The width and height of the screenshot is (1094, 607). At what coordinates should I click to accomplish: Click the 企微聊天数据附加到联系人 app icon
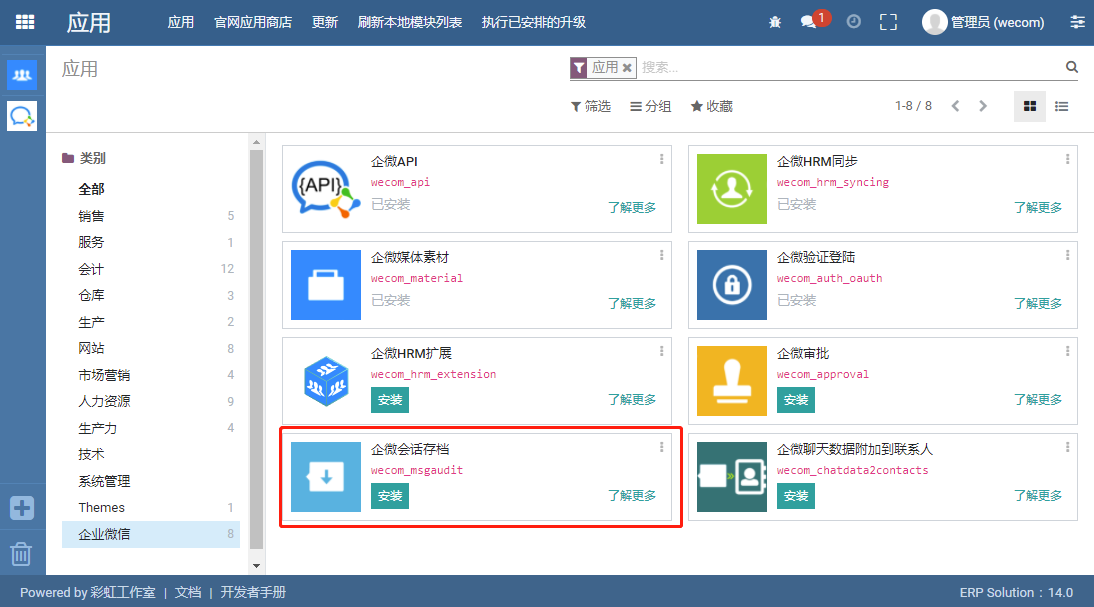click(x=732, y=477)
